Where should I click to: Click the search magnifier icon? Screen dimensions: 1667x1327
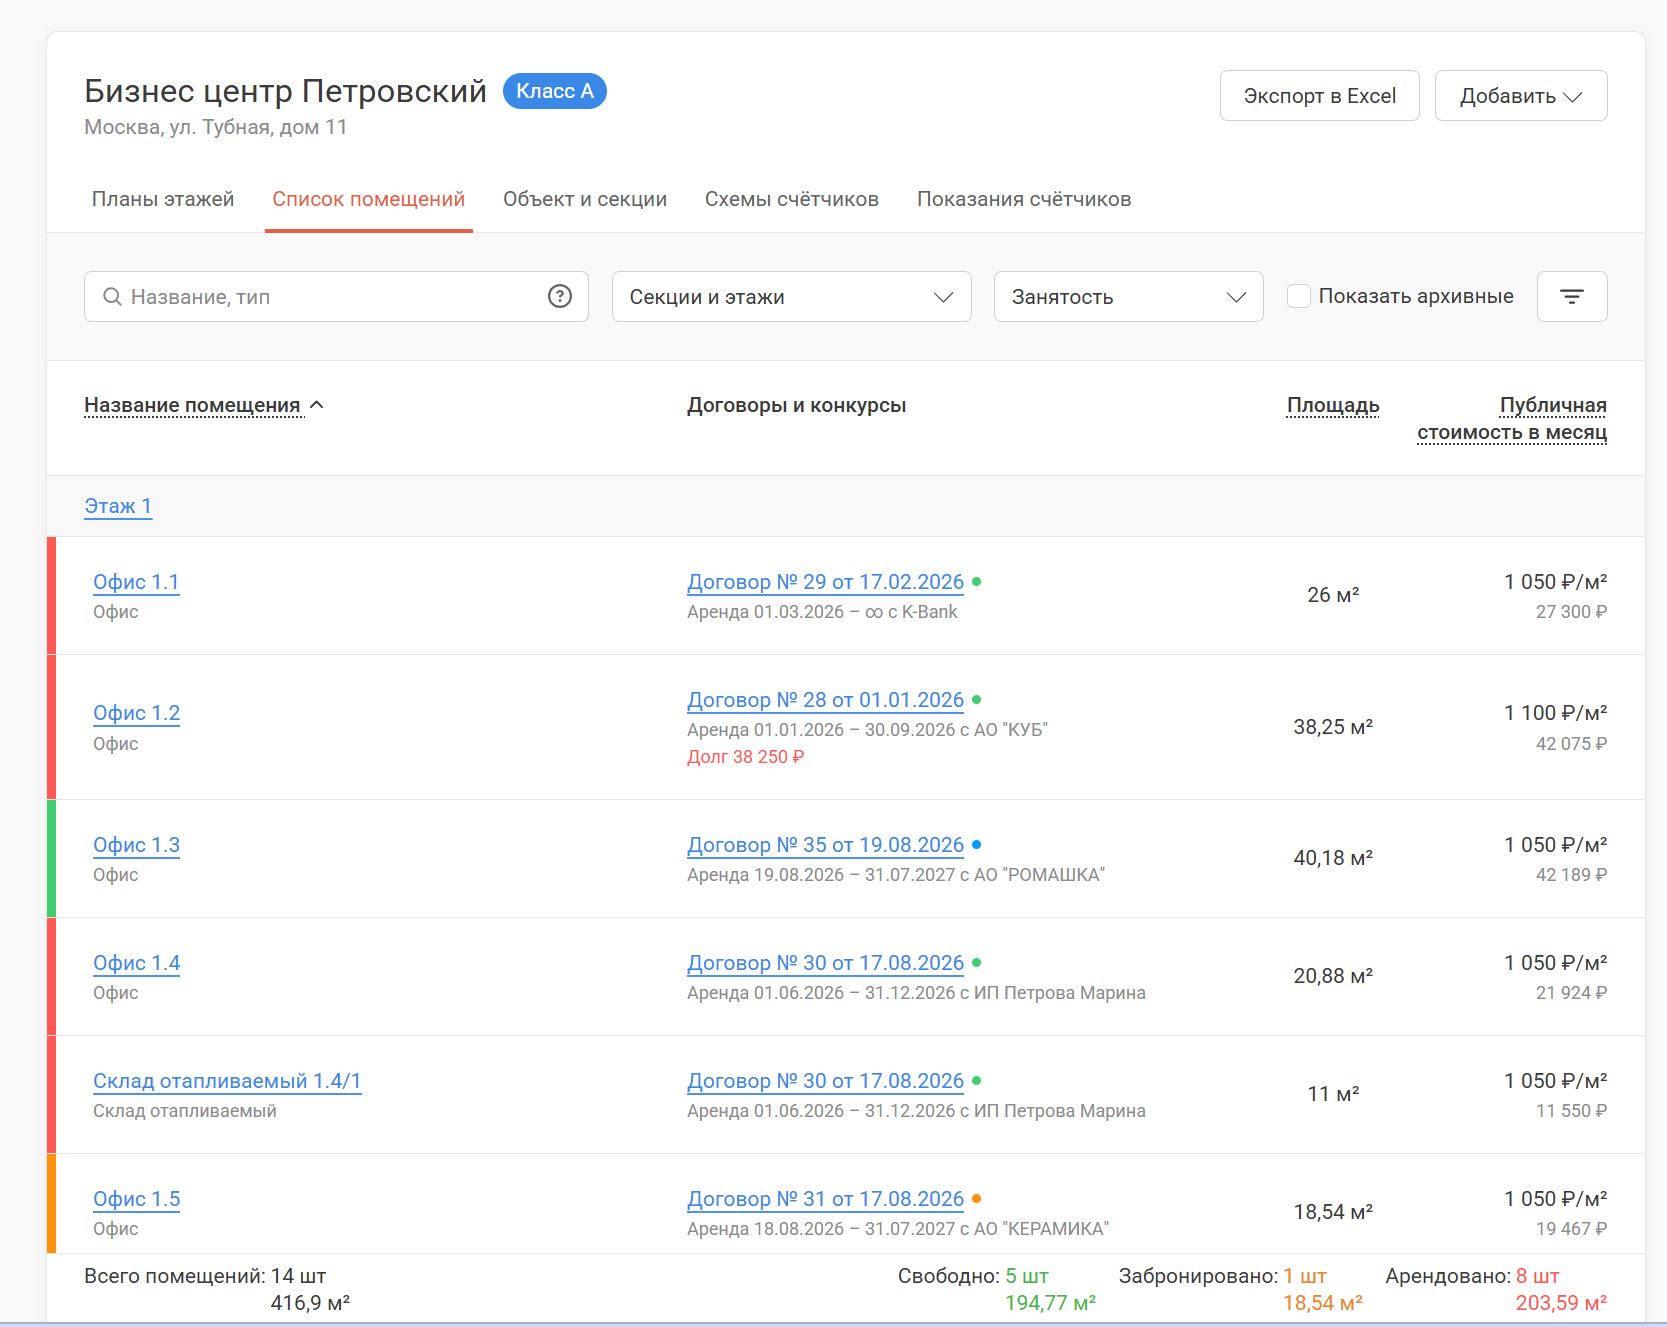(112, 297)
